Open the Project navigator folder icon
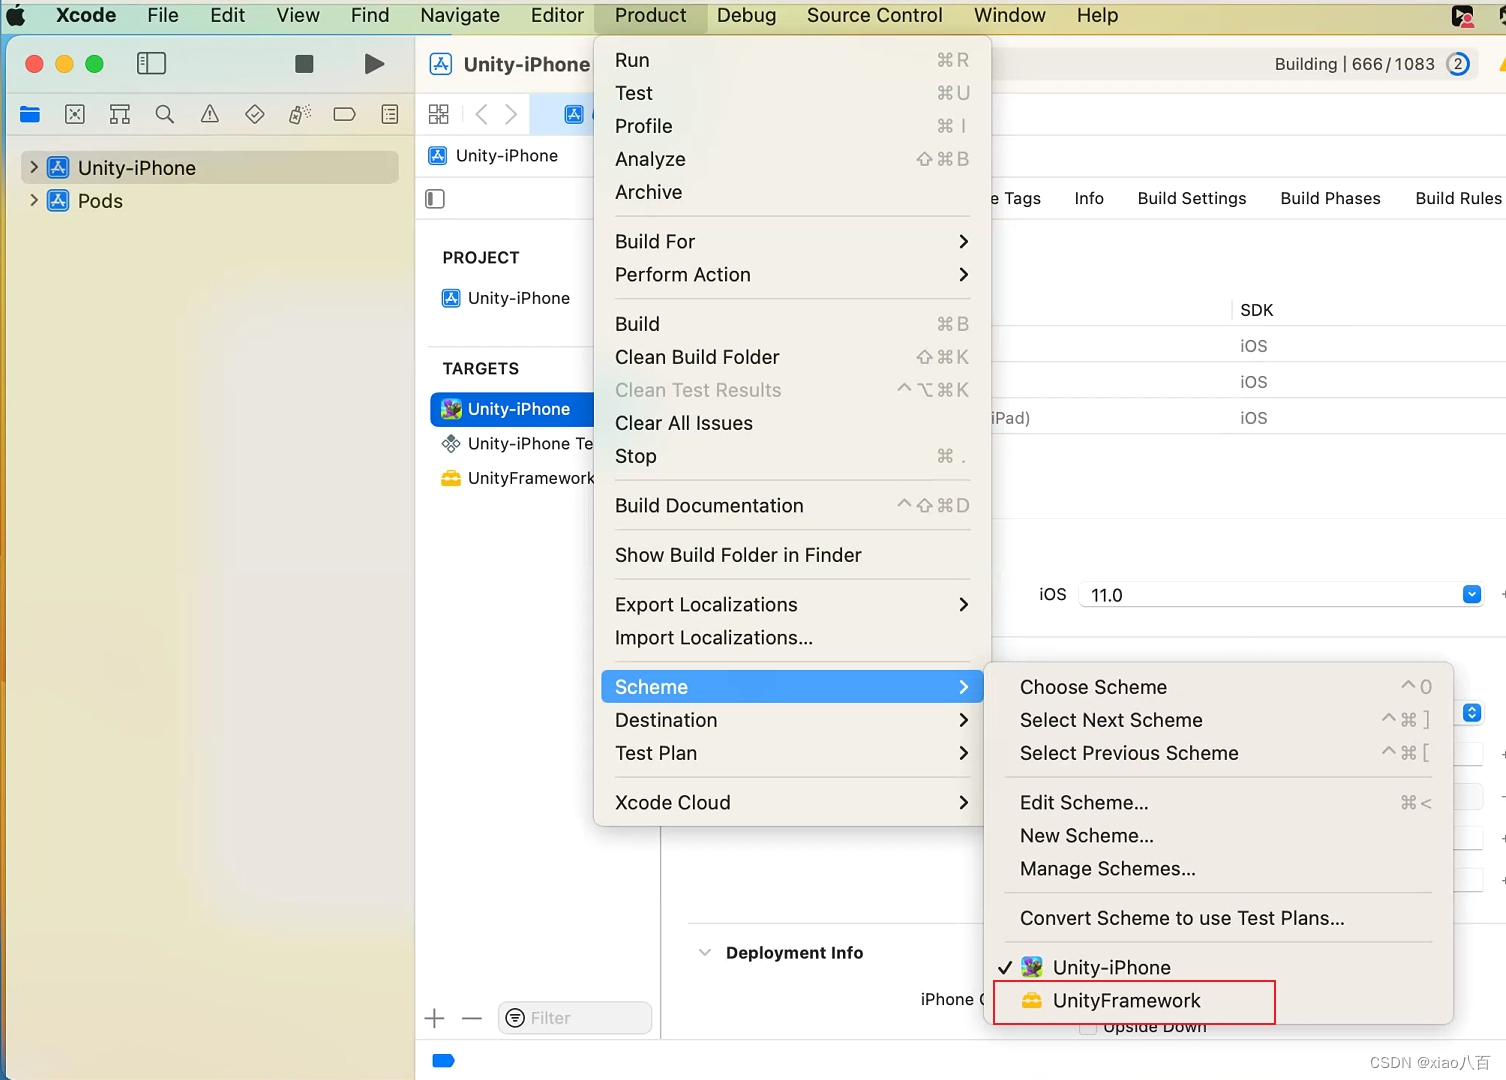Image resolution: width=1506 pixels, height=1080 pixels. click(x=30, y=114)
